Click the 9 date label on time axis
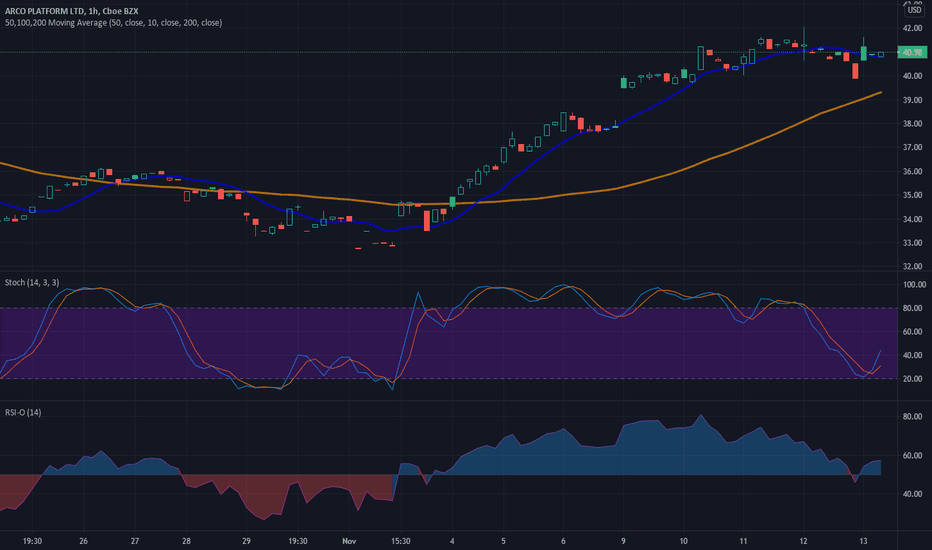This screenshot has width=932, height=550. pos(623,541)
